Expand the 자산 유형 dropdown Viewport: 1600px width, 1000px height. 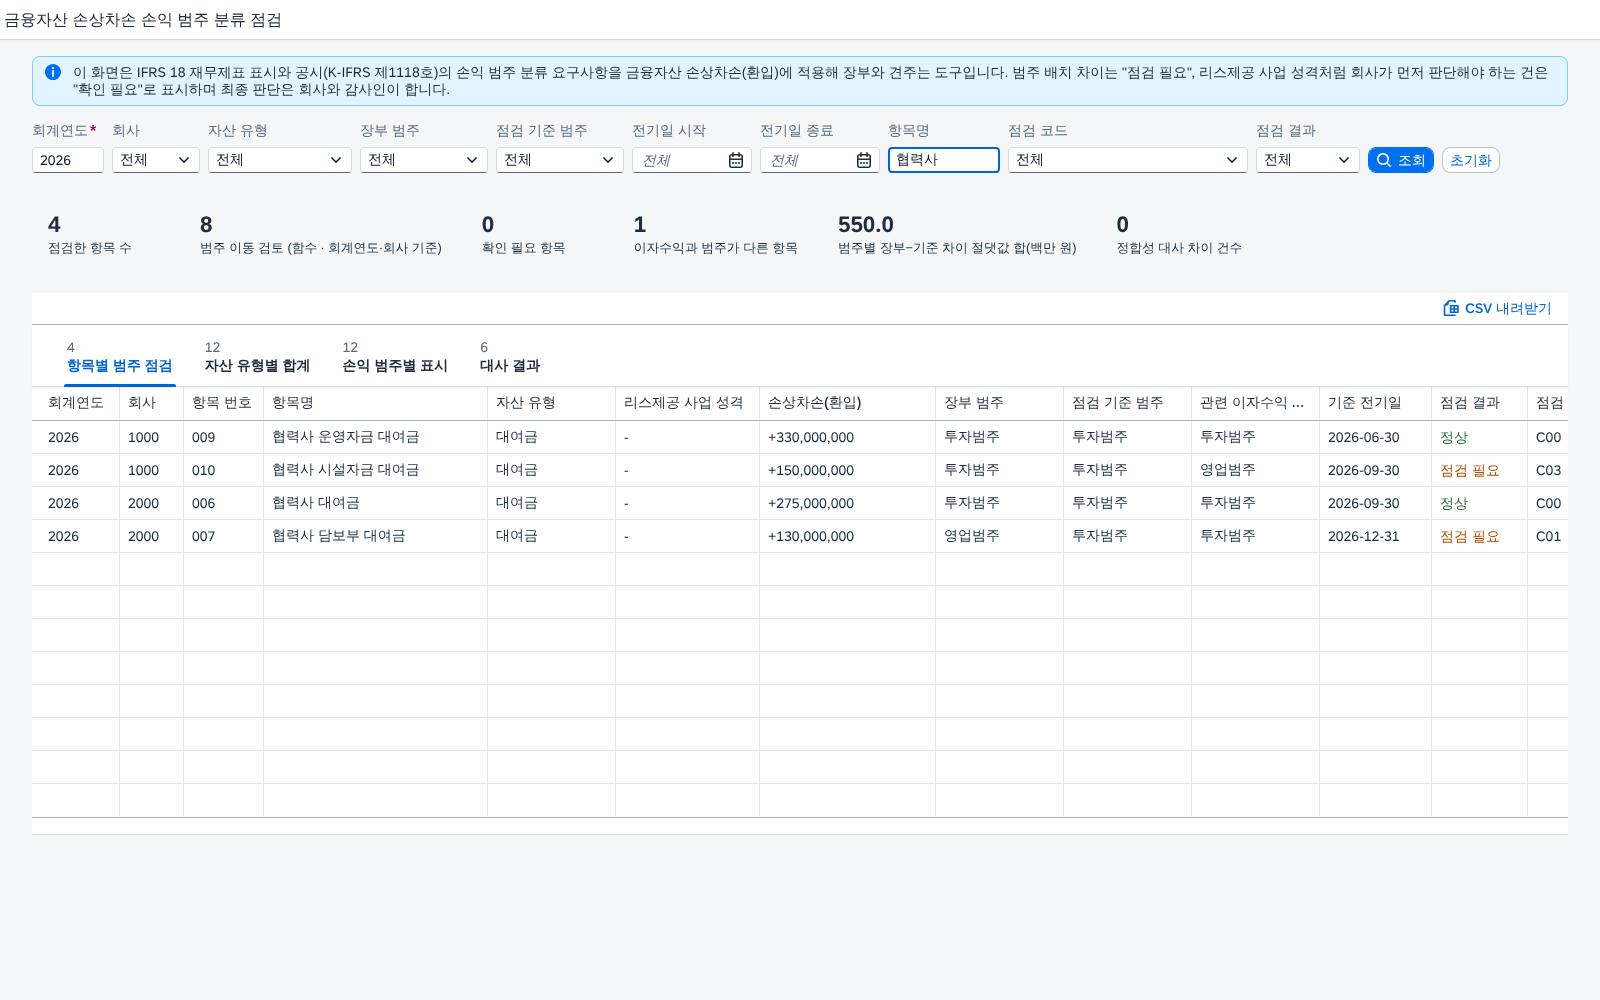coord(280,160)
